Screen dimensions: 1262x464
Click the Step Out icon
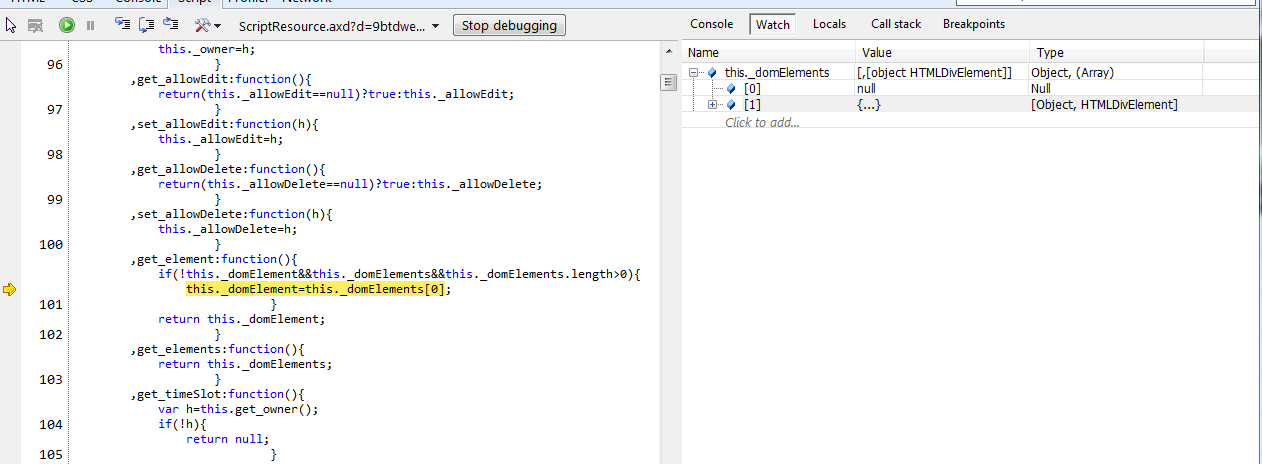point(170,25)
